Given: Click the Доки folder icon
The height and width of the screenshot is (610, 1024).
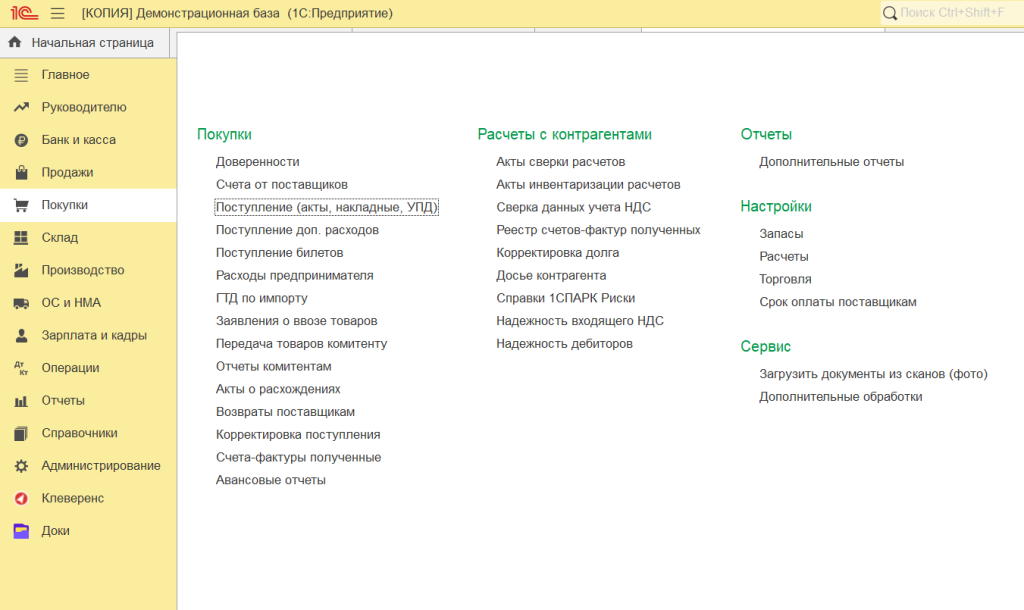Looking at the screenshot, I should point(22,531).
